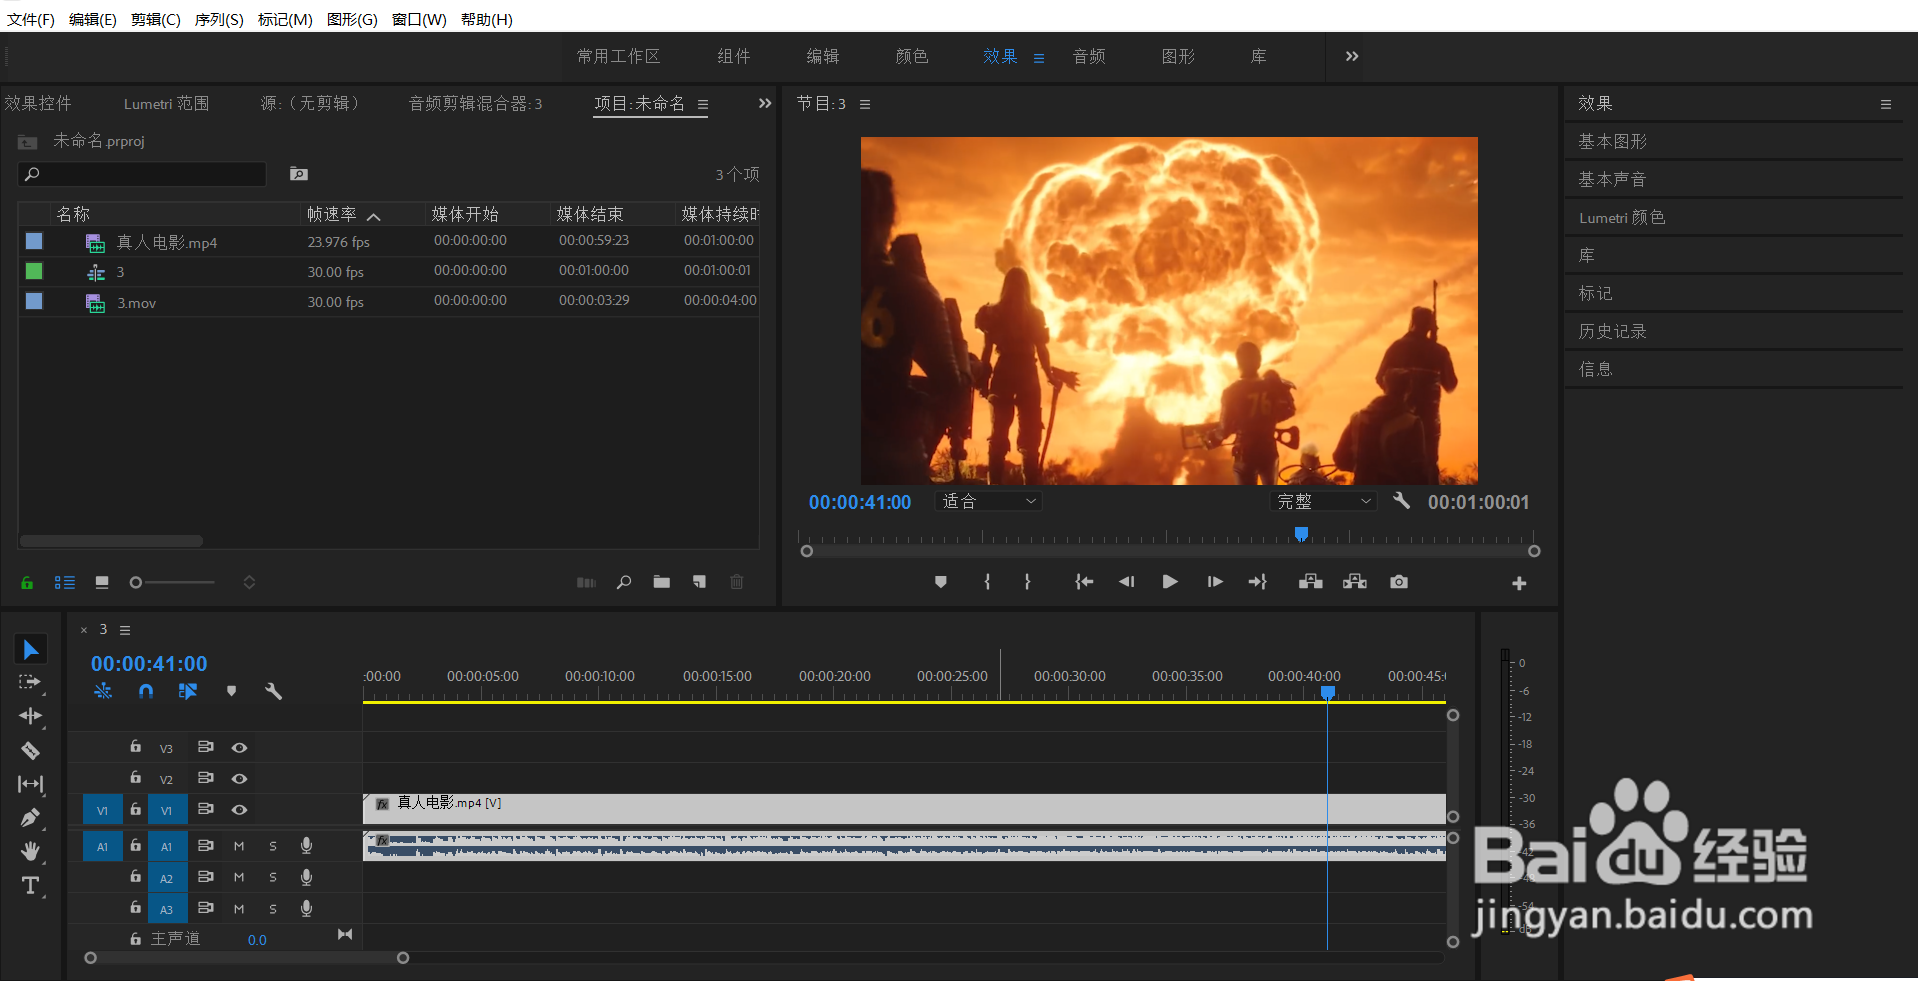Click the New Item icon in project panel
Viewport: 1918px width, 981px height.
(x=699, y=582)
